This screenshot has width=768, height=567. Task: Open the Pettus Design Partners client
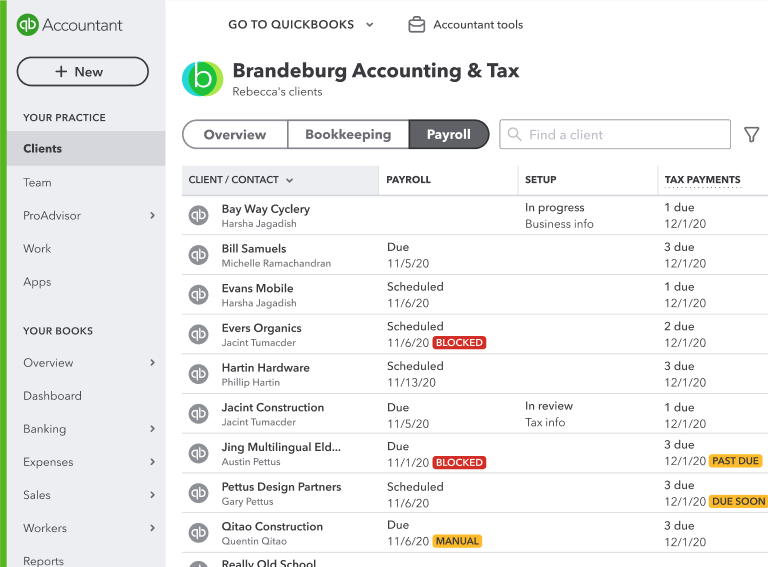pyautogui.click(x=281, y=487)
